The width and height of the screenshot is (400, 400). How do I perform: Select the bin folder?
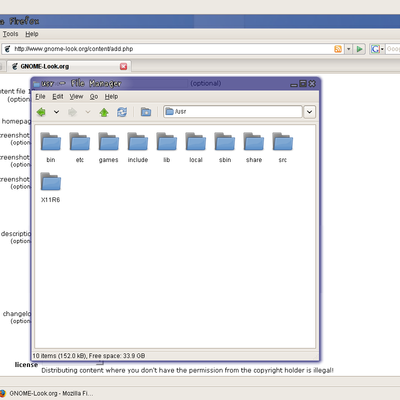51,147
